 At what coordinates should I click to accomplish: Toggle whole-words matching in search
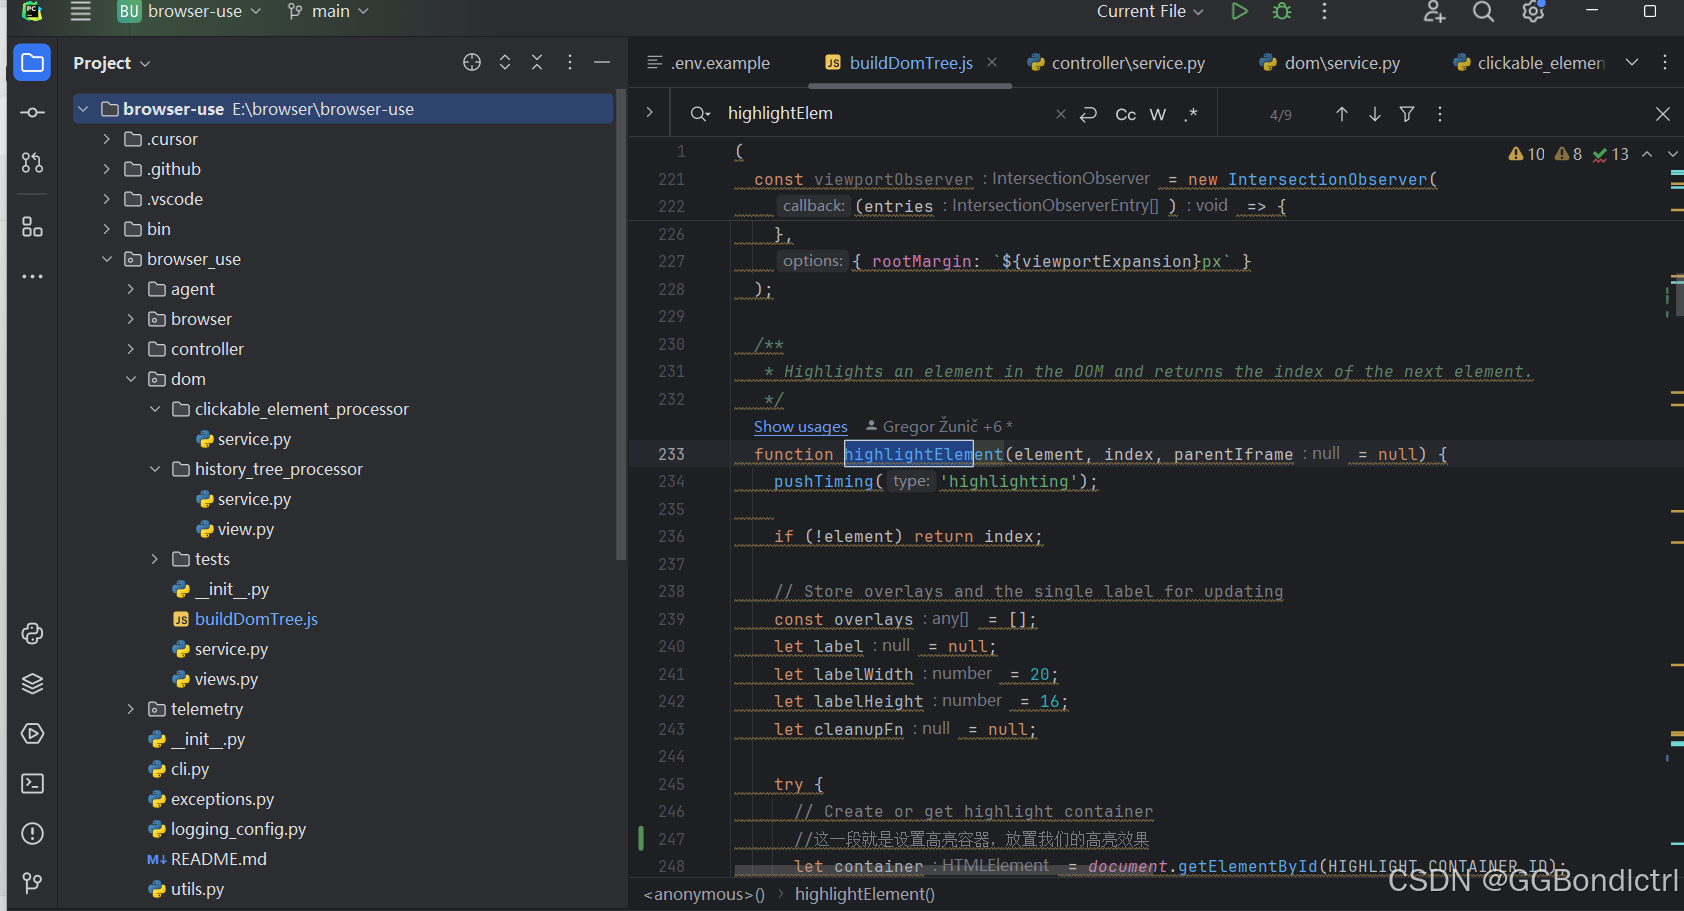point(1157,113)
